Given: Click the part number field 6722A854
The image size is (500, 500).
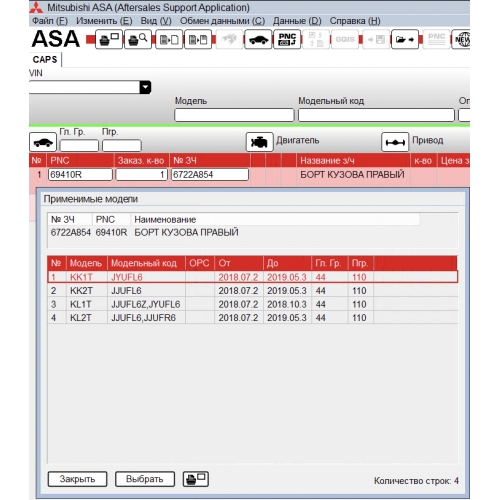Looking at the screenshot, I should point(210,175).
